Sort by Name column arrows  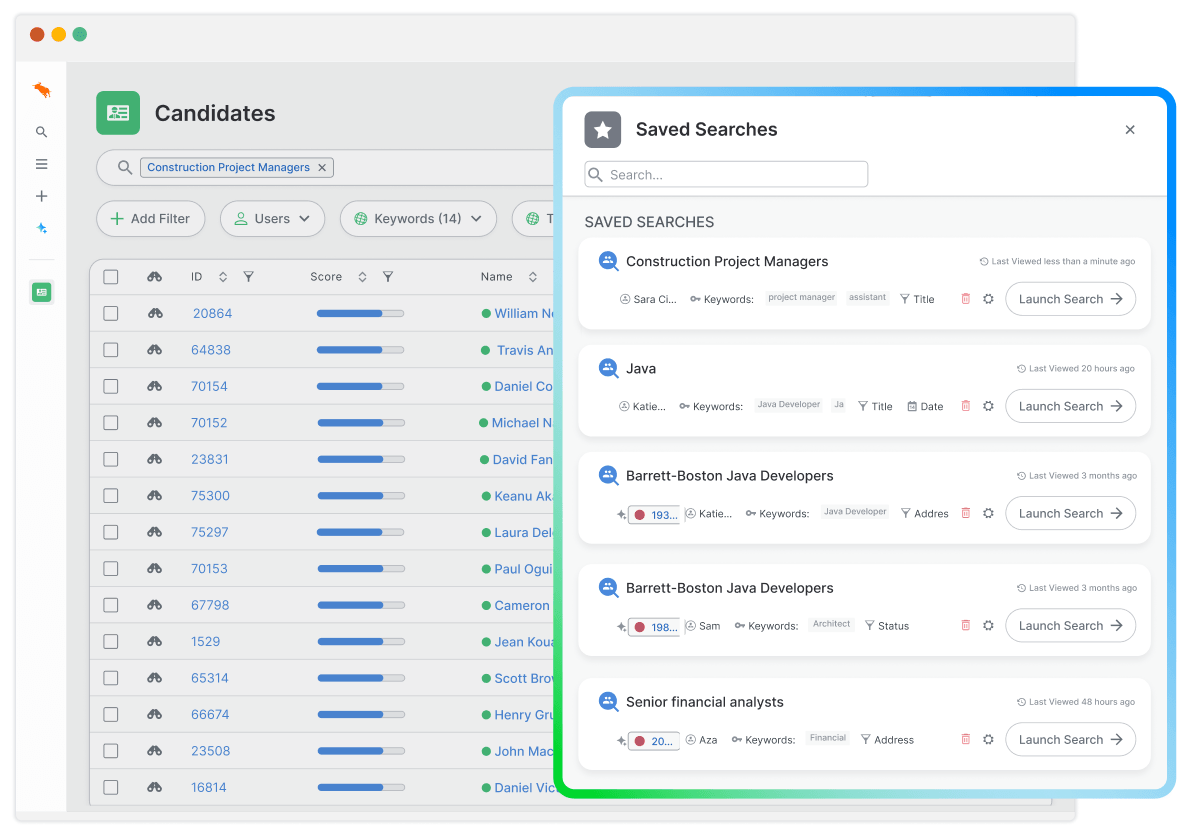click(x=533, y=277)
